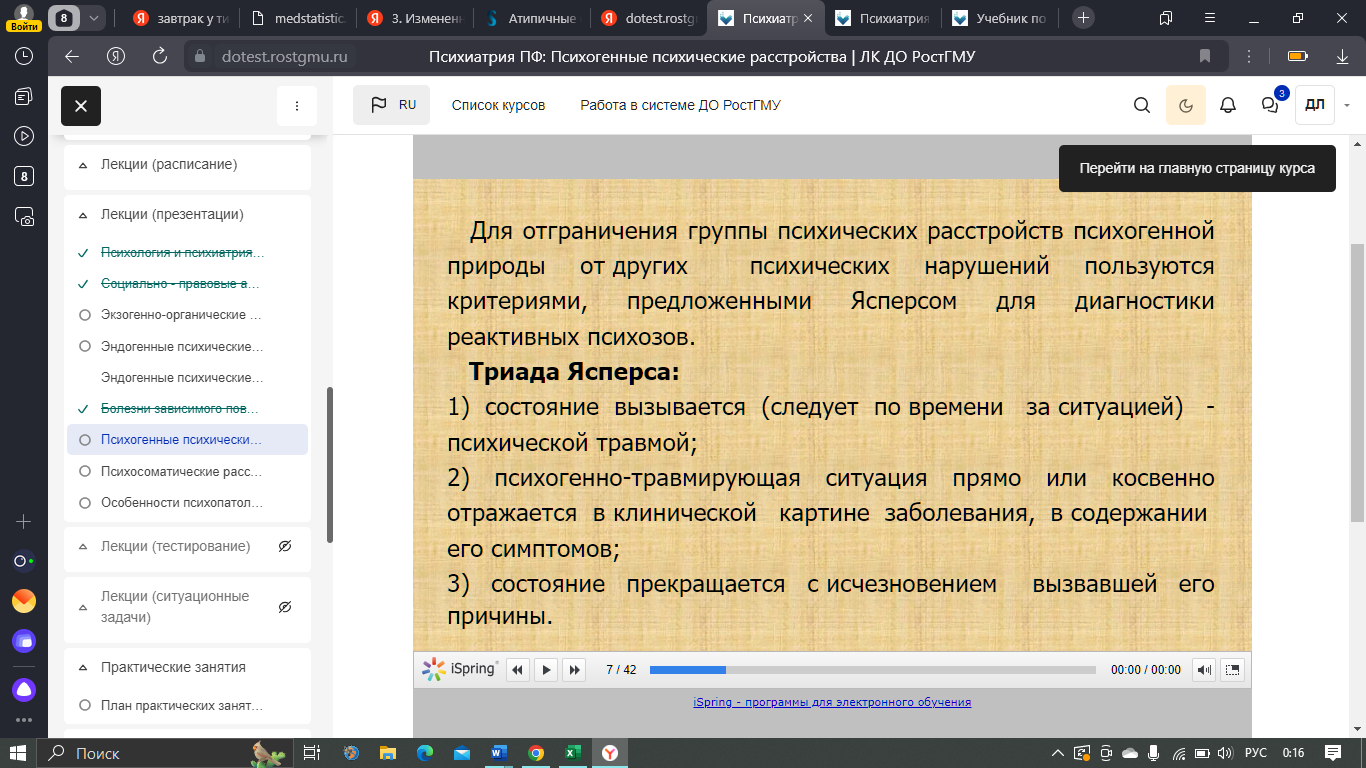The image size is (1366, 768).
Task: Close the course sidebar with X button
Action: click(81, 106)
